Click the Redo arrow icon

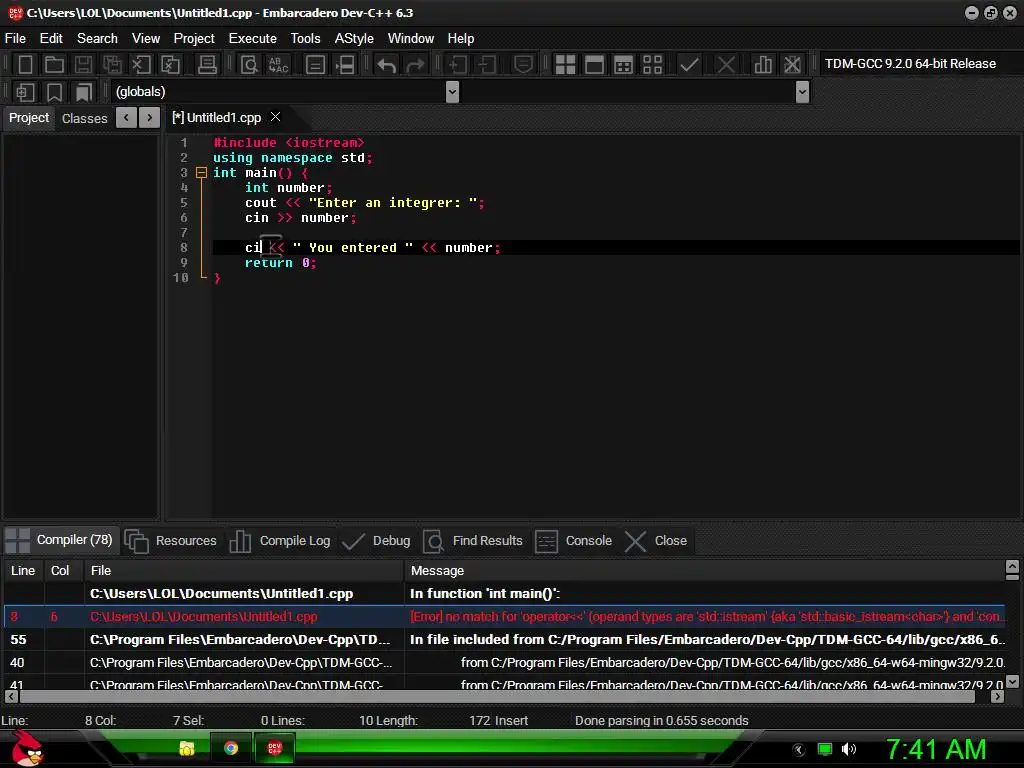click(x=415, y=64)
